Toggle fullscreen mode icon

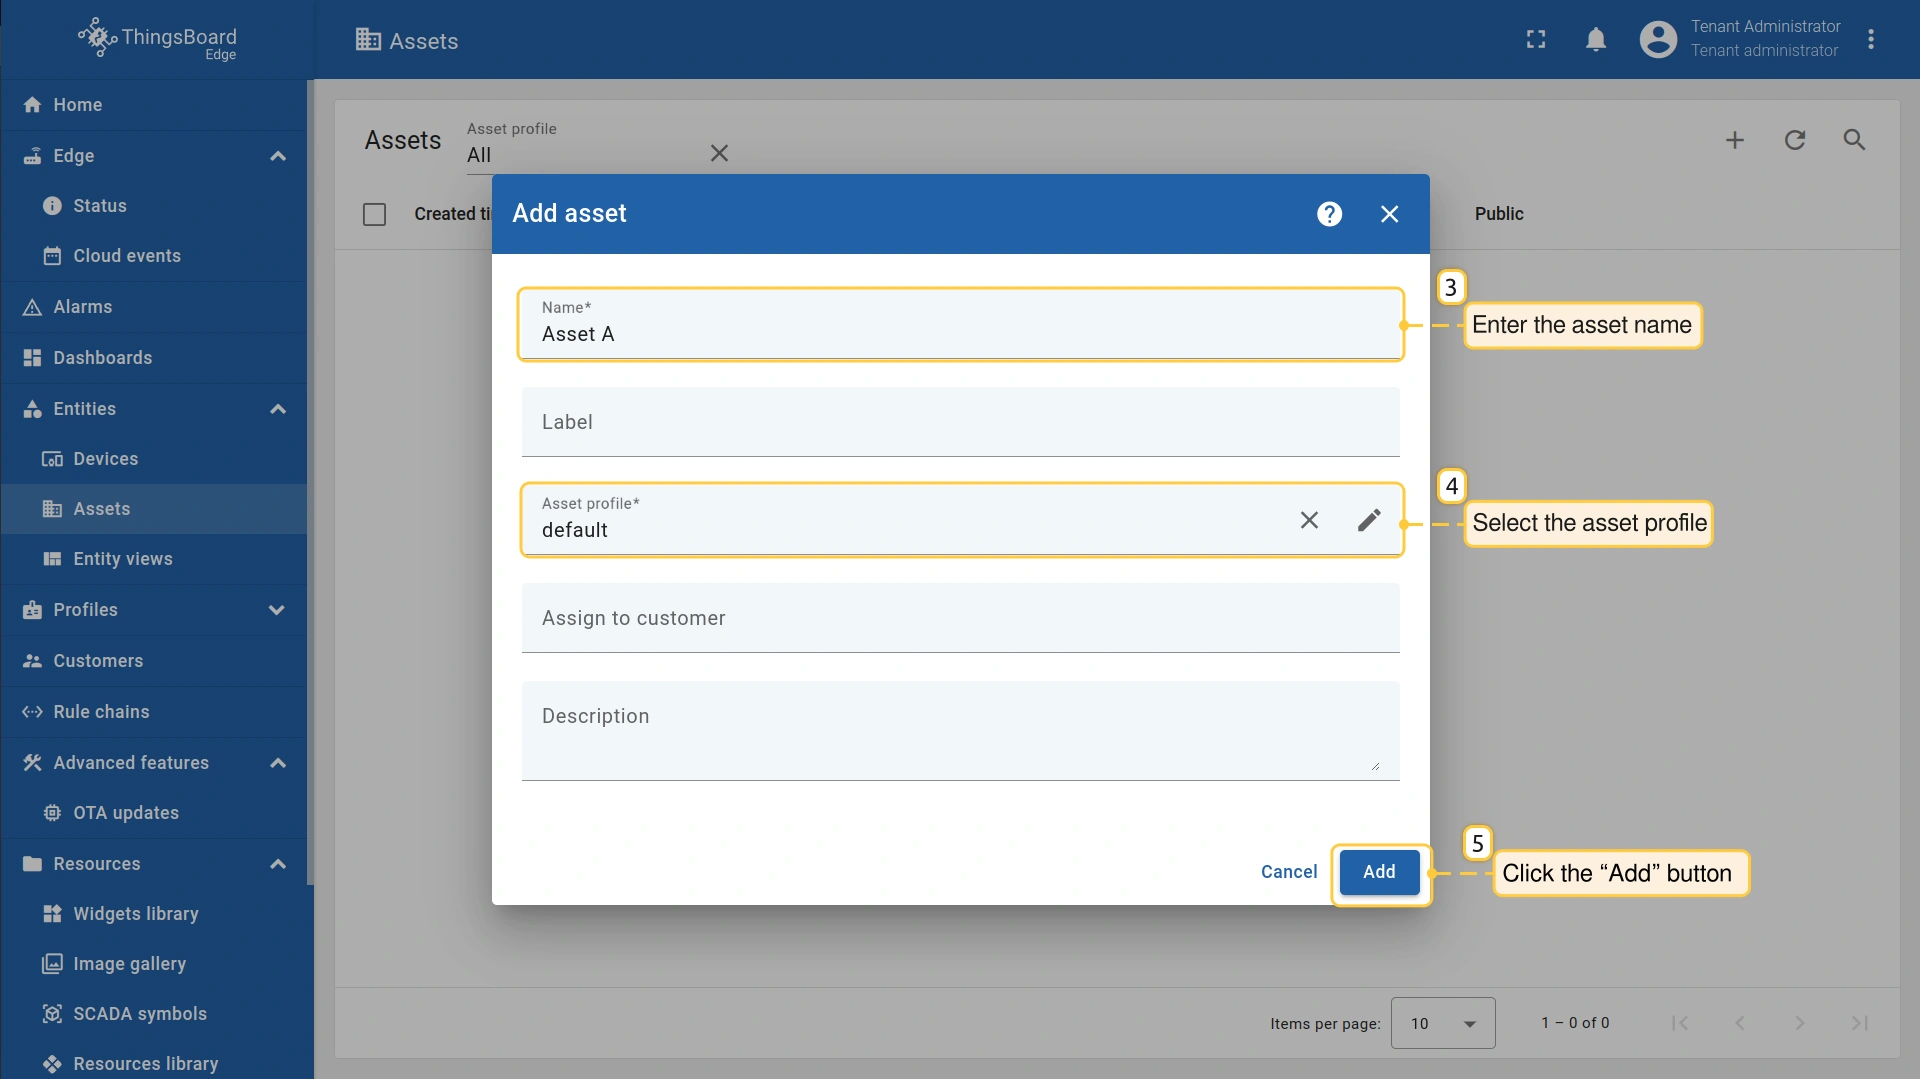click(1536, 40)
